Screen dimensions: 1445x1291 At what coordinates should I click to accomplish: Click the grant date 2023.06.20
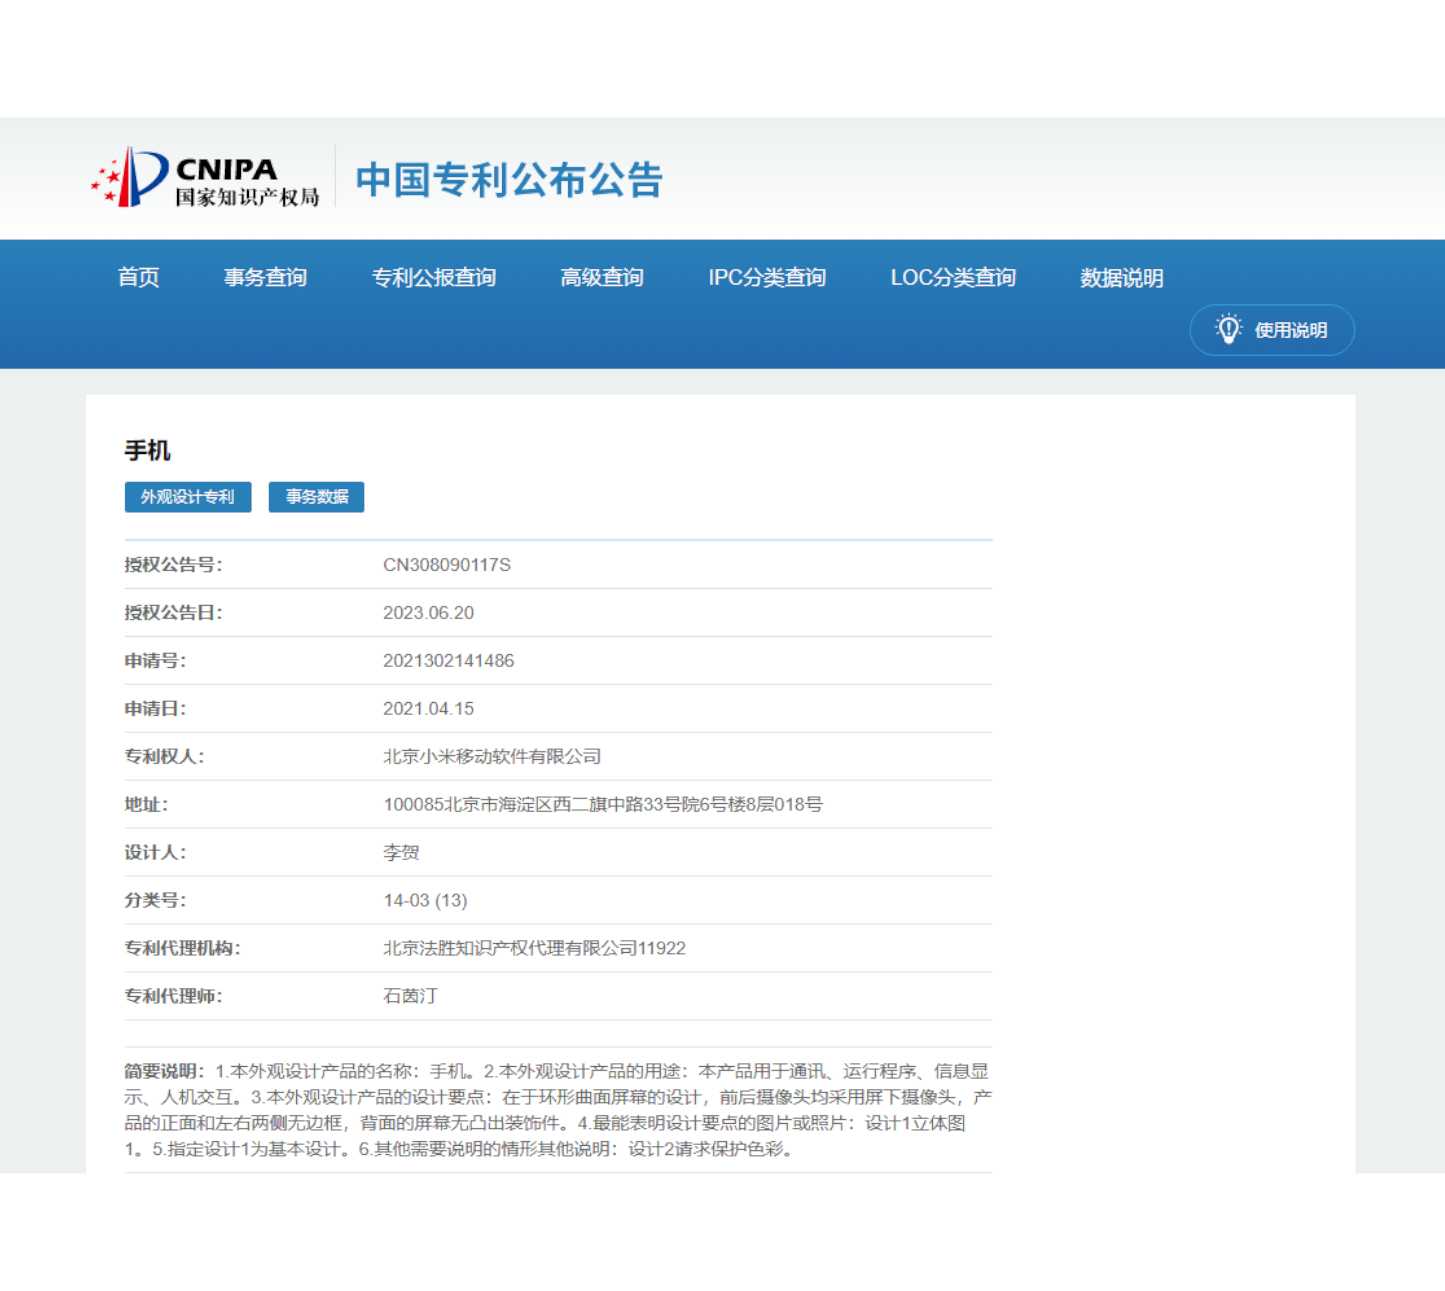click(429, 613)
